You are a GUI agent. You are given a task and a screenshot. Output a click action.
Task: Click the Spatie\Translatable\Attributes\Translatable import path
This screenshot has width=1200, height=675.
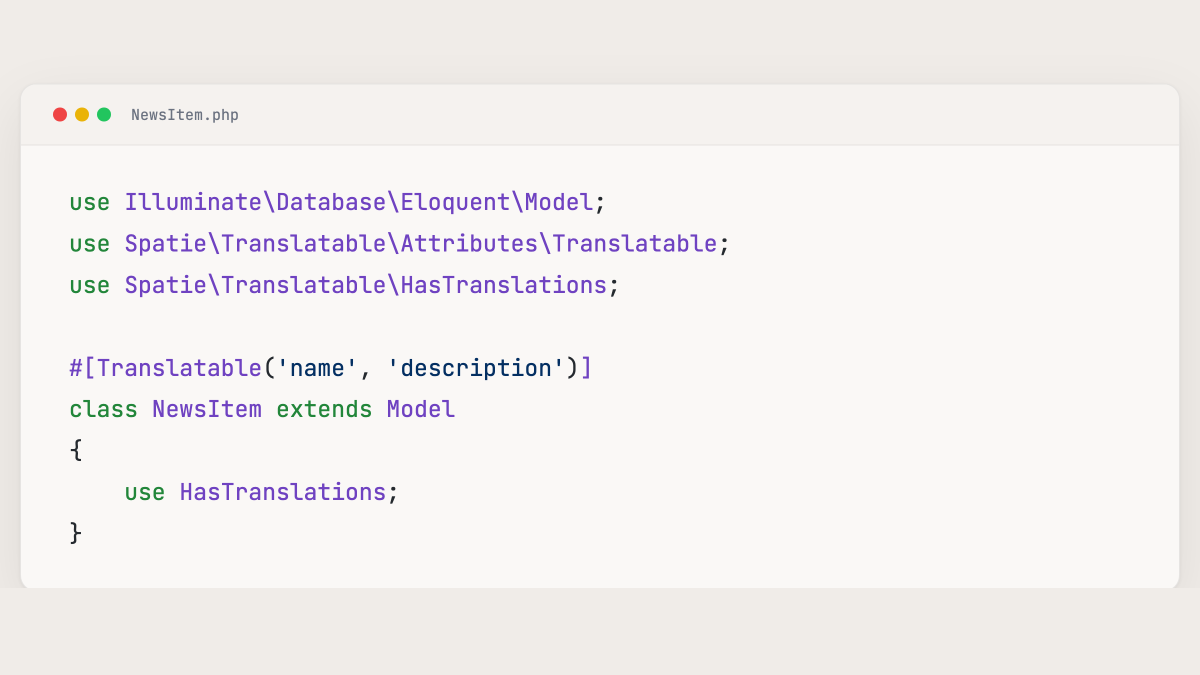pyautogui.click(x=421, y=244)
